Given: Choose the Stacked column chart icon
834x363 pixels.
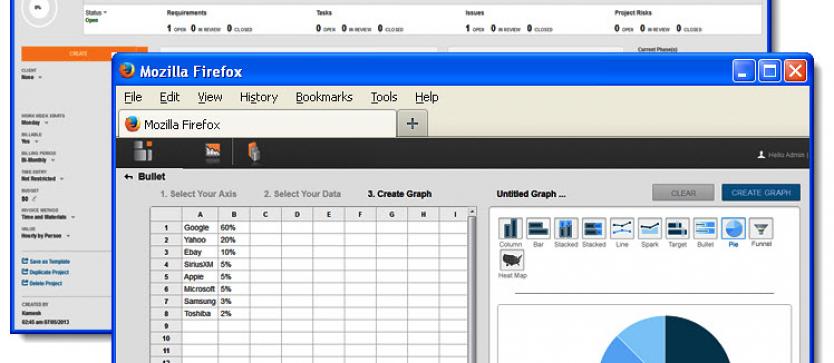Looking at the screenshot, I should click(566, 228).
